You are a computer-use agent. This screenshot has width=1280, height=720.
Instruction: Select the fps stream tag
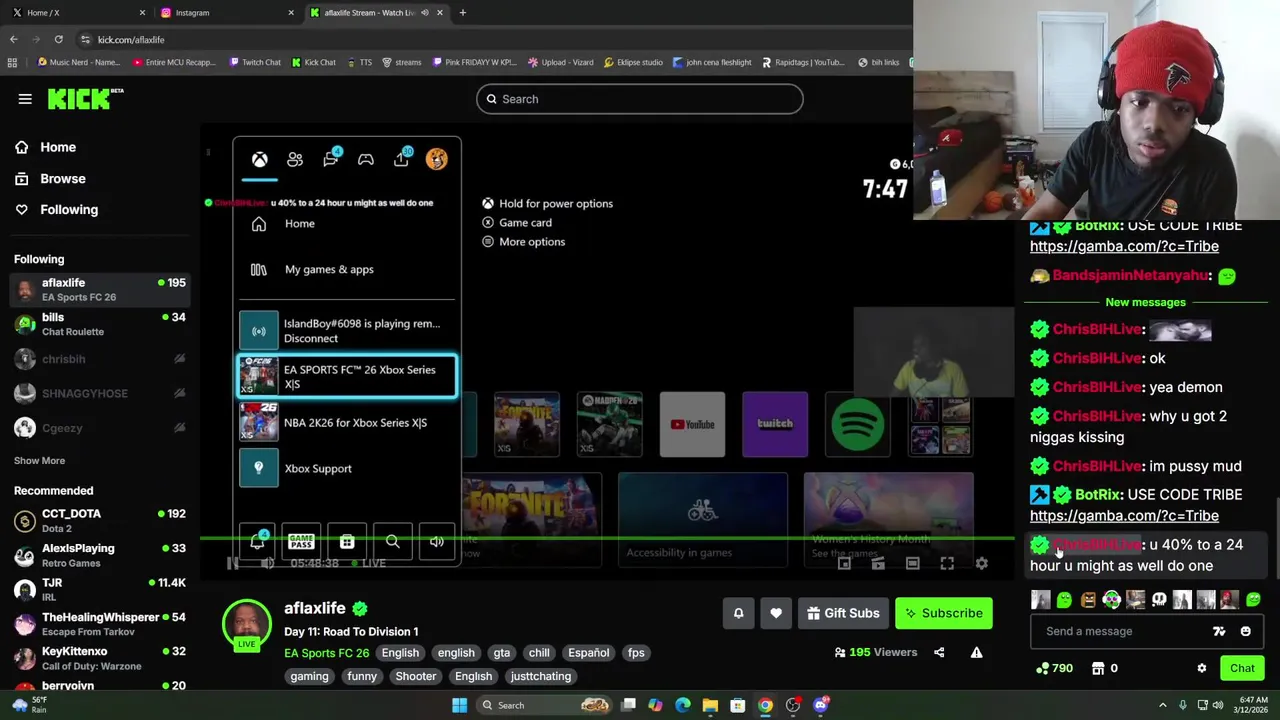[636, 653]
